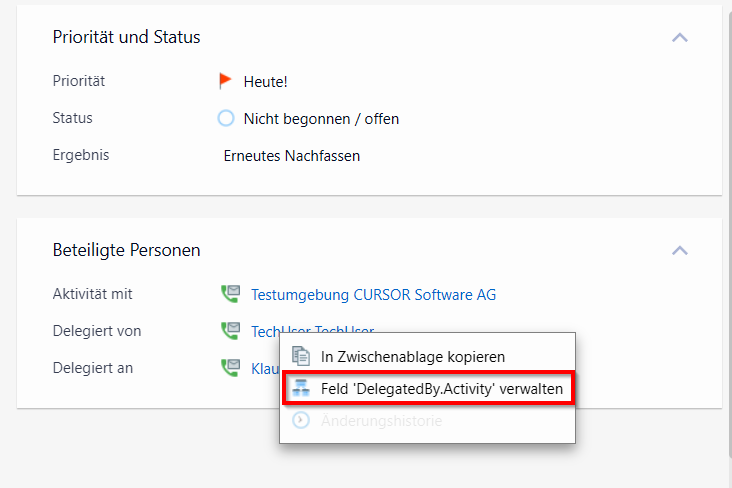Open the TechUser TechUser link
Image resolution: width=732 pixels, height=488 pixels.
pyautogui.click(x=312, y=328)
